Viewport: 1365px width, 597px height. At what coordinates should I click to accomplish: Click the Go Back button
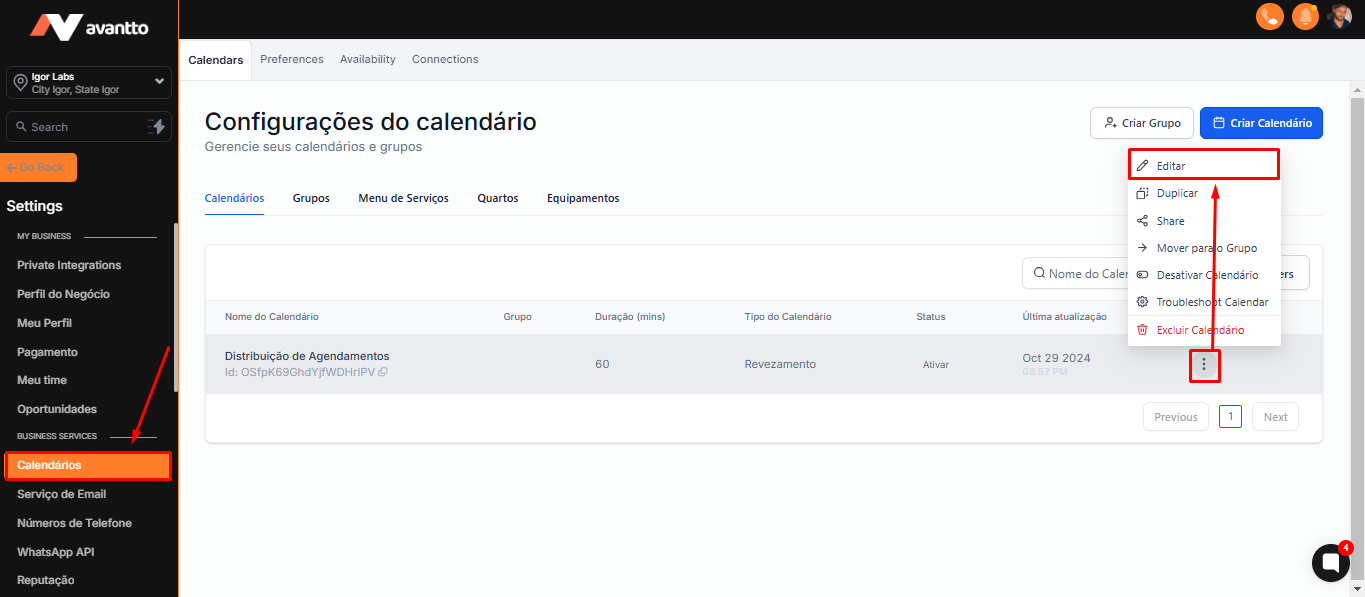(x=40, y=167)
